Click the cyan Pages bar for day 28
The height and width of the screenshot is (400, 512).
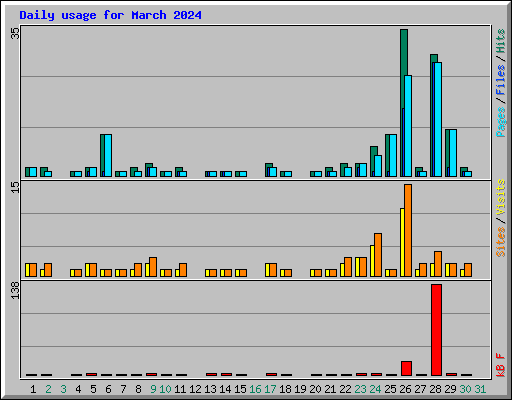point(438,119)
